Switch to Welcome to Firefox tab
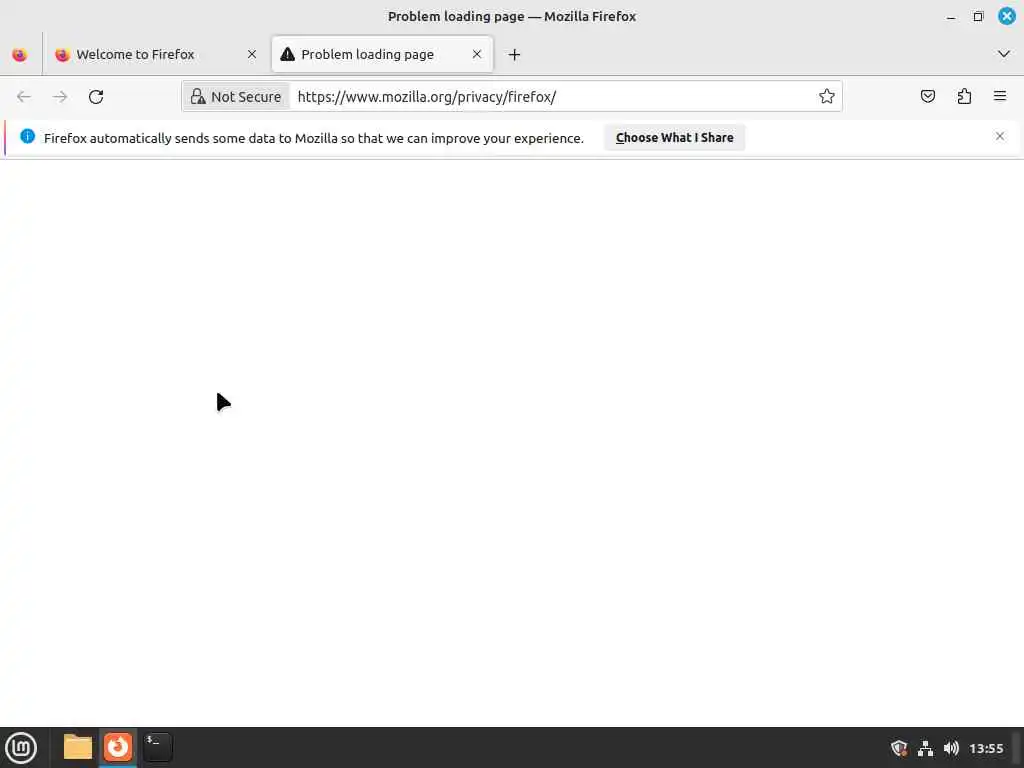The width and height of the screenshot is (1024, 768). click(155, 55)
